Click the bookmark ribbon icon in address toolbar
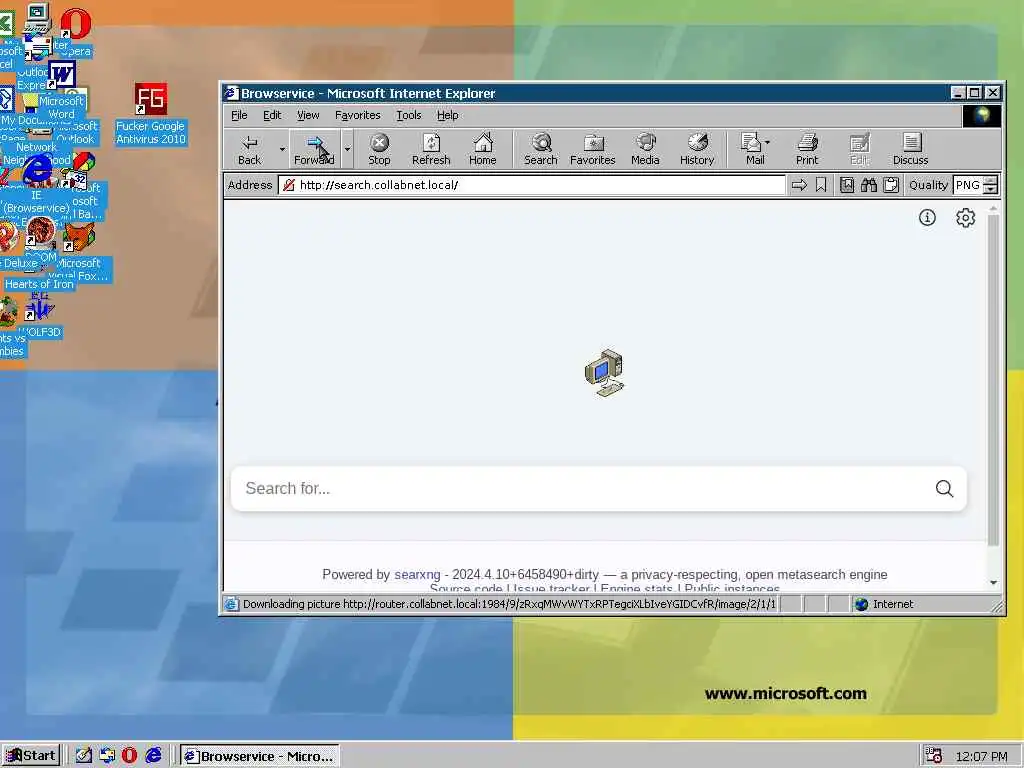 point(821,185)
